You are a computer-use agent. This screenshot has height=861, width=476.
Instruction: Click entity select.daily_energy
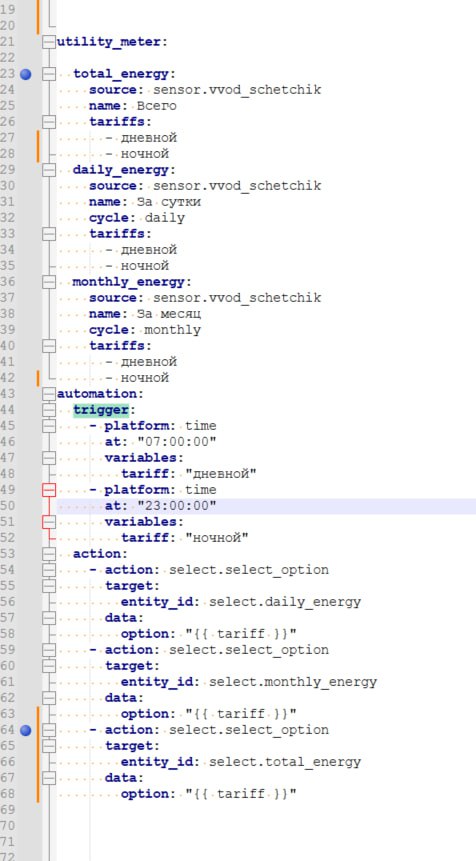pos(285,602)
